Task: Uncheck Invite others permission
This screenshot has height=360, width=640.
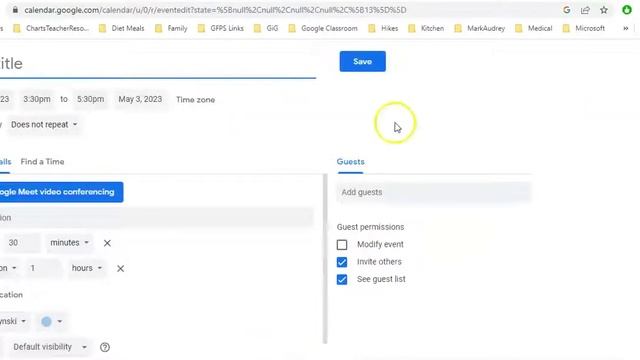Action: tap(342, 262)
